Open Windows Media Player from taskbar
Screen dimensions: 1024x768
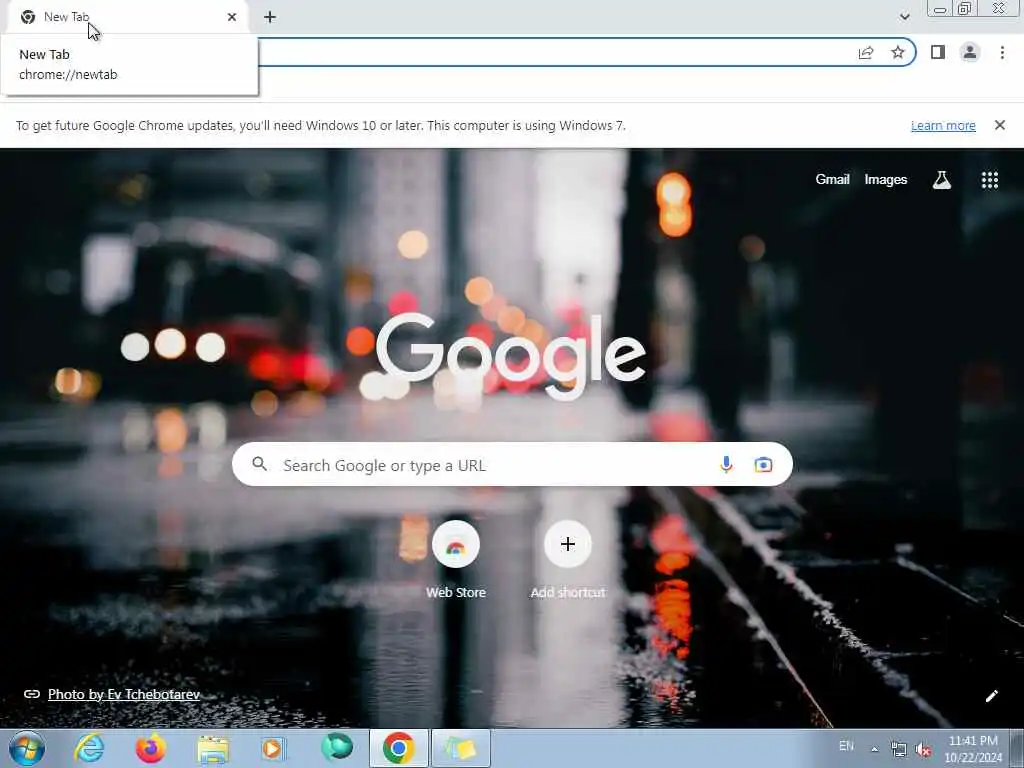point(274,748)
